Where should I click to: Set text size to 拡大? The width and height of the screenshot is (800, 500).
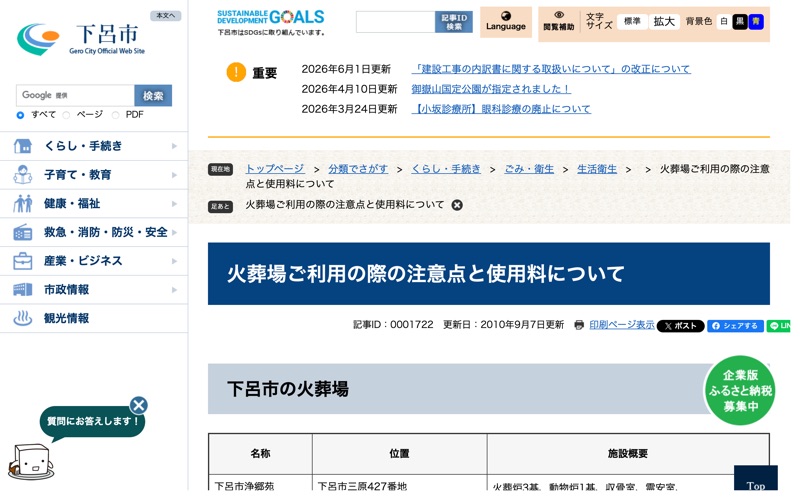(x=664, y=21)
